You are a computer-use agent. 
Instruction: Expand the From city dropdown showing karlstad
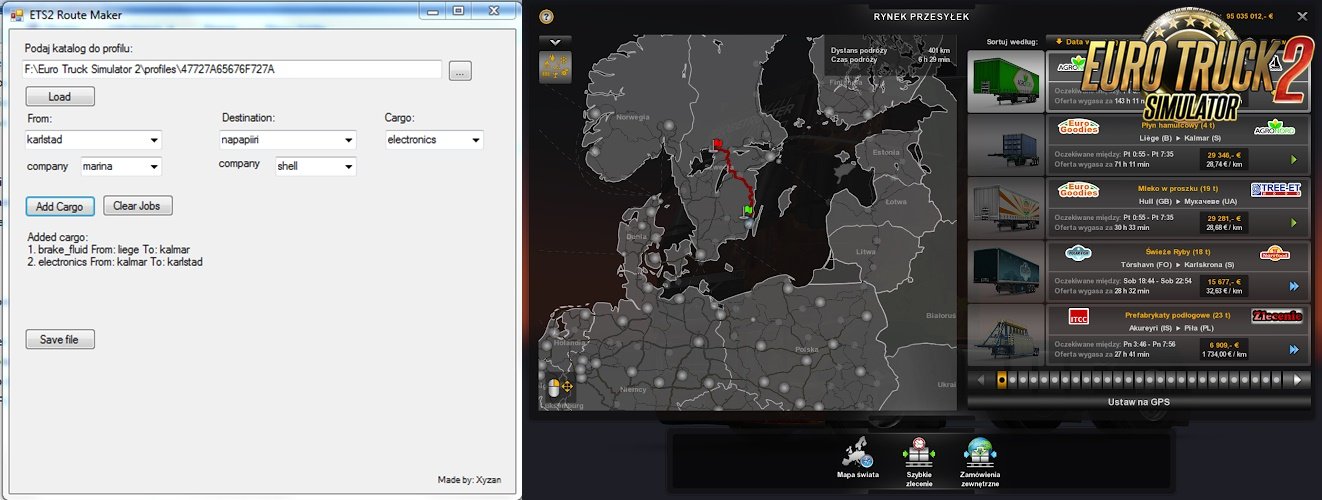(154, 140)
